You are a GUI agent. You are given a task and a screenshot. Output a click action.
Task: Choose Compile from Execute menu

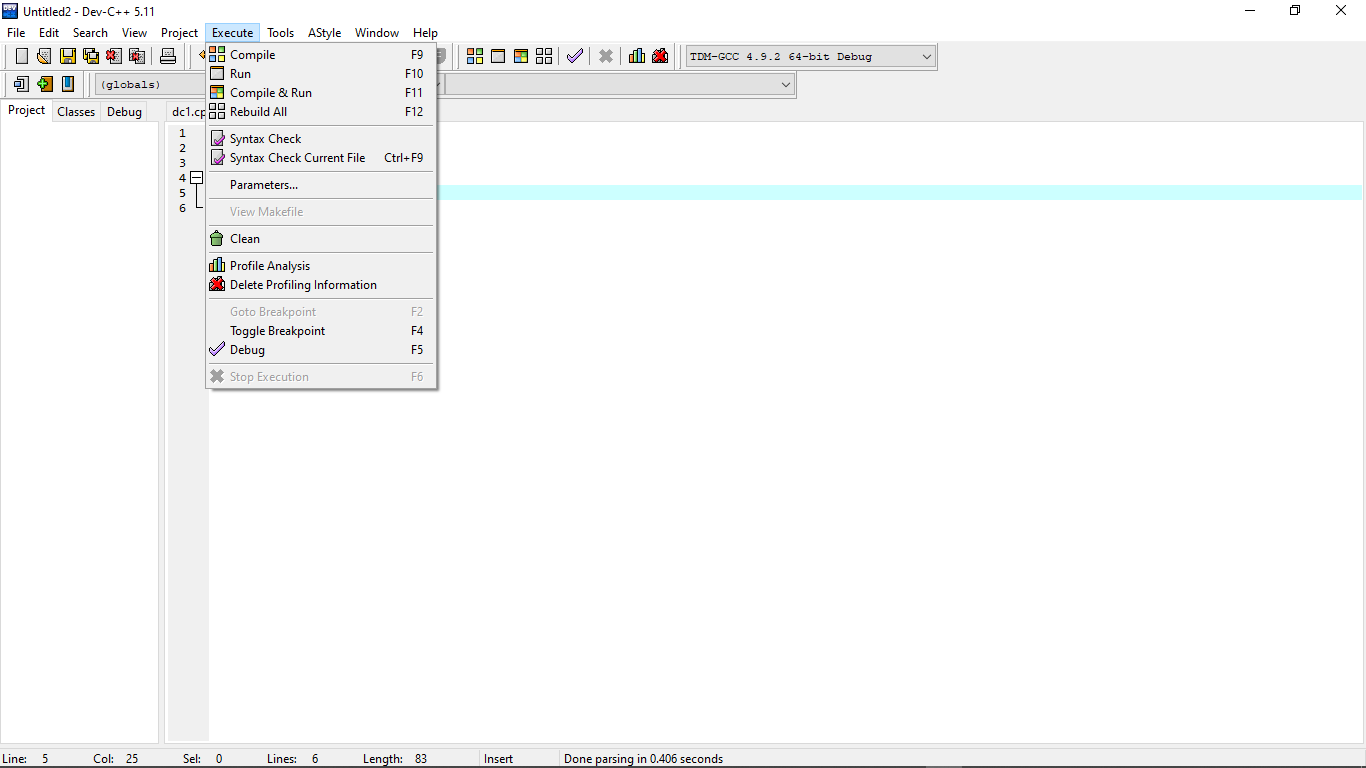320,55
